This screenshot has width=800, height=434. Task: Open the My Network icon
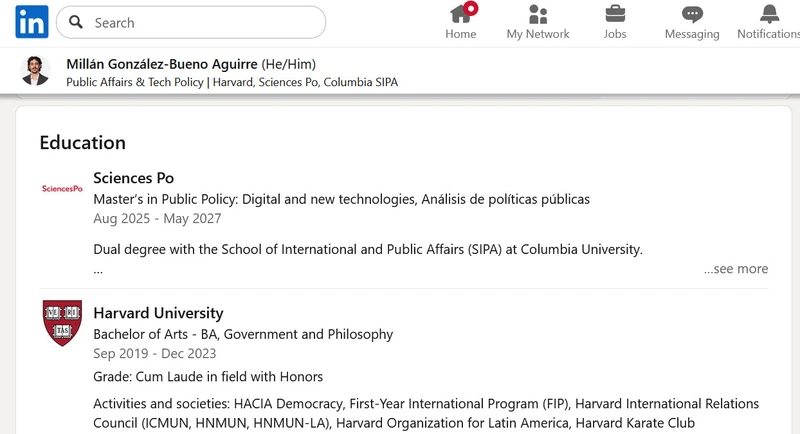(x=538, y=14)
